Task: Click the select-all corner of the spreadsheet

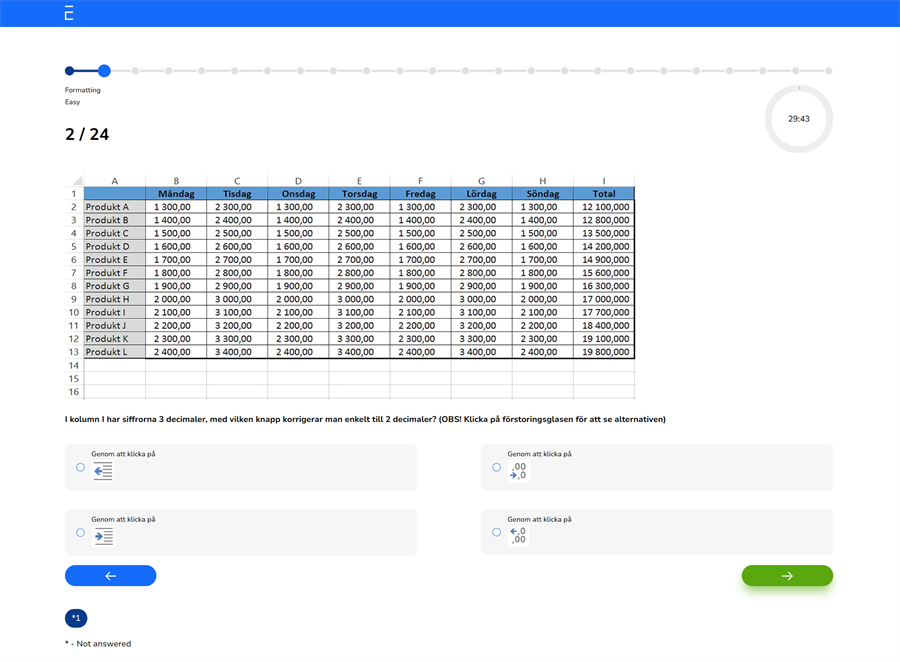Action: coord(76,181)
